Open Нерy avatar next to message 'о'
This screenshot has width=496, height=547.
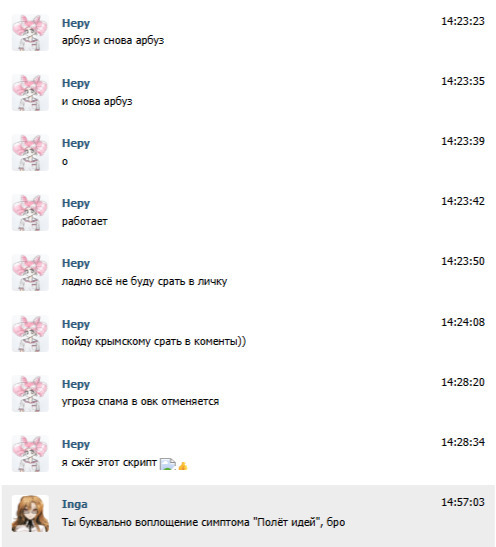(30, 152)
